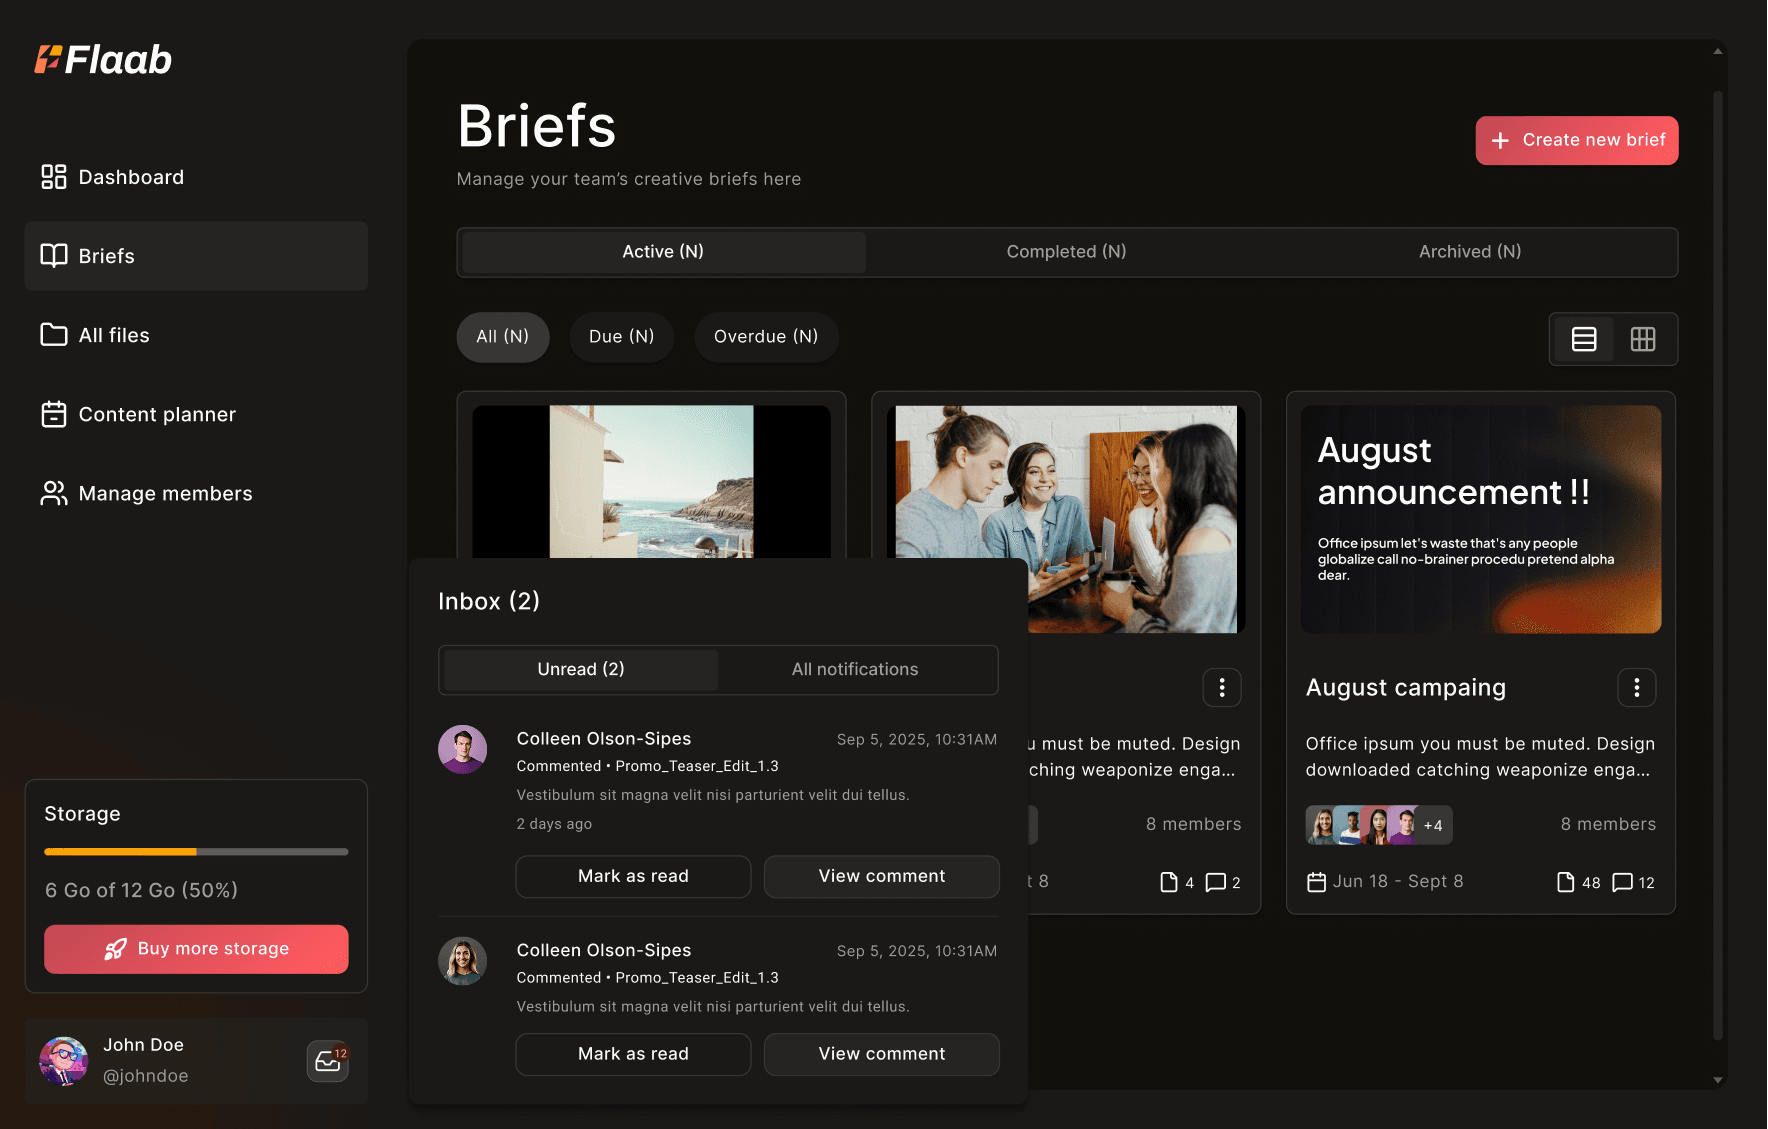
Task: Click the Jun 18 - Sept 8 calendar icon
Action: [x=1317, y=882]
